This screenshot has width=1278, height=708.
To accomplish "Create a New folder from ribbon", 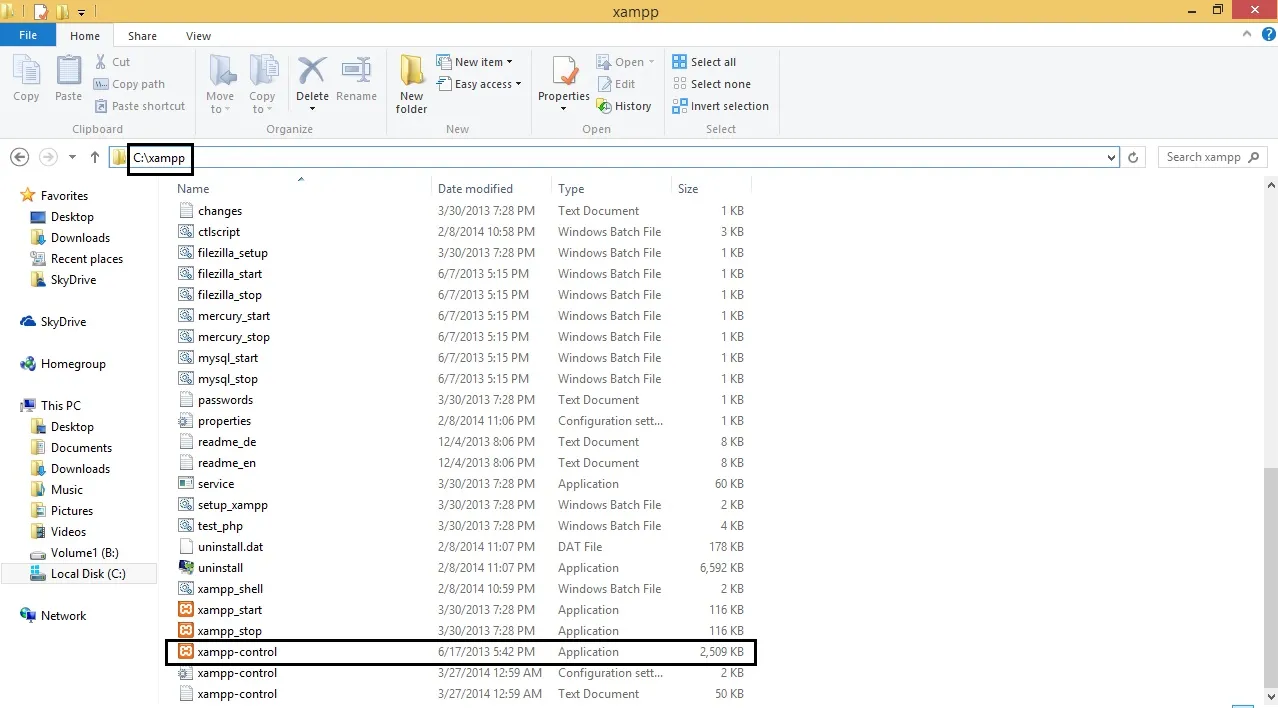I will [x=411, y=84].
